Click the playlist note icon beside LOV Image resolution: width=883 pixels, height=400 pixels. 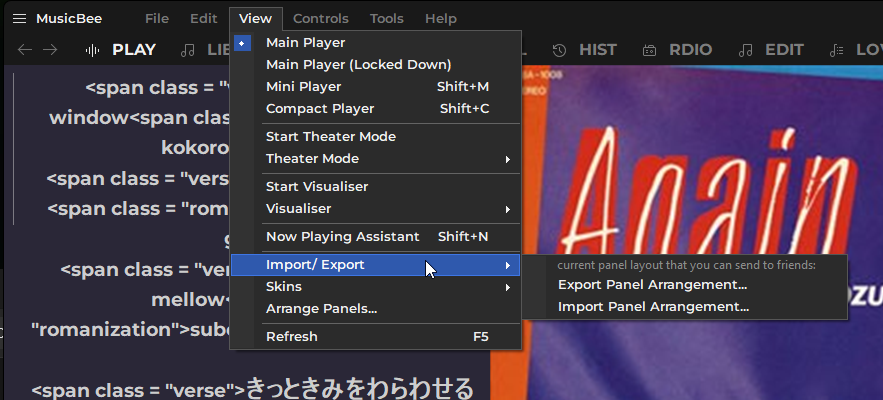(836, 50)
